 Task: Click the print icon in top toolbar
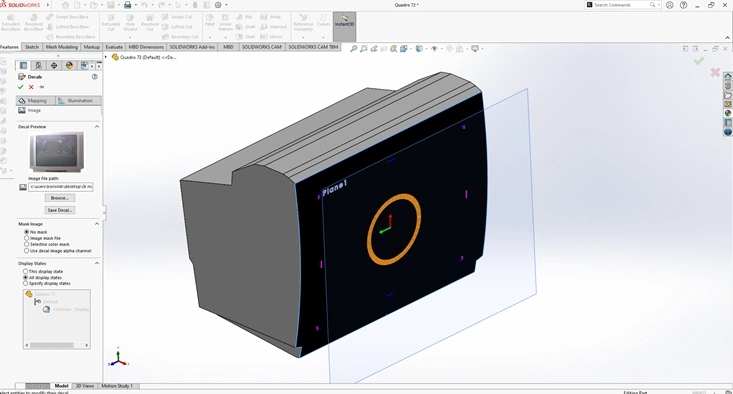(x=127, y=5)
